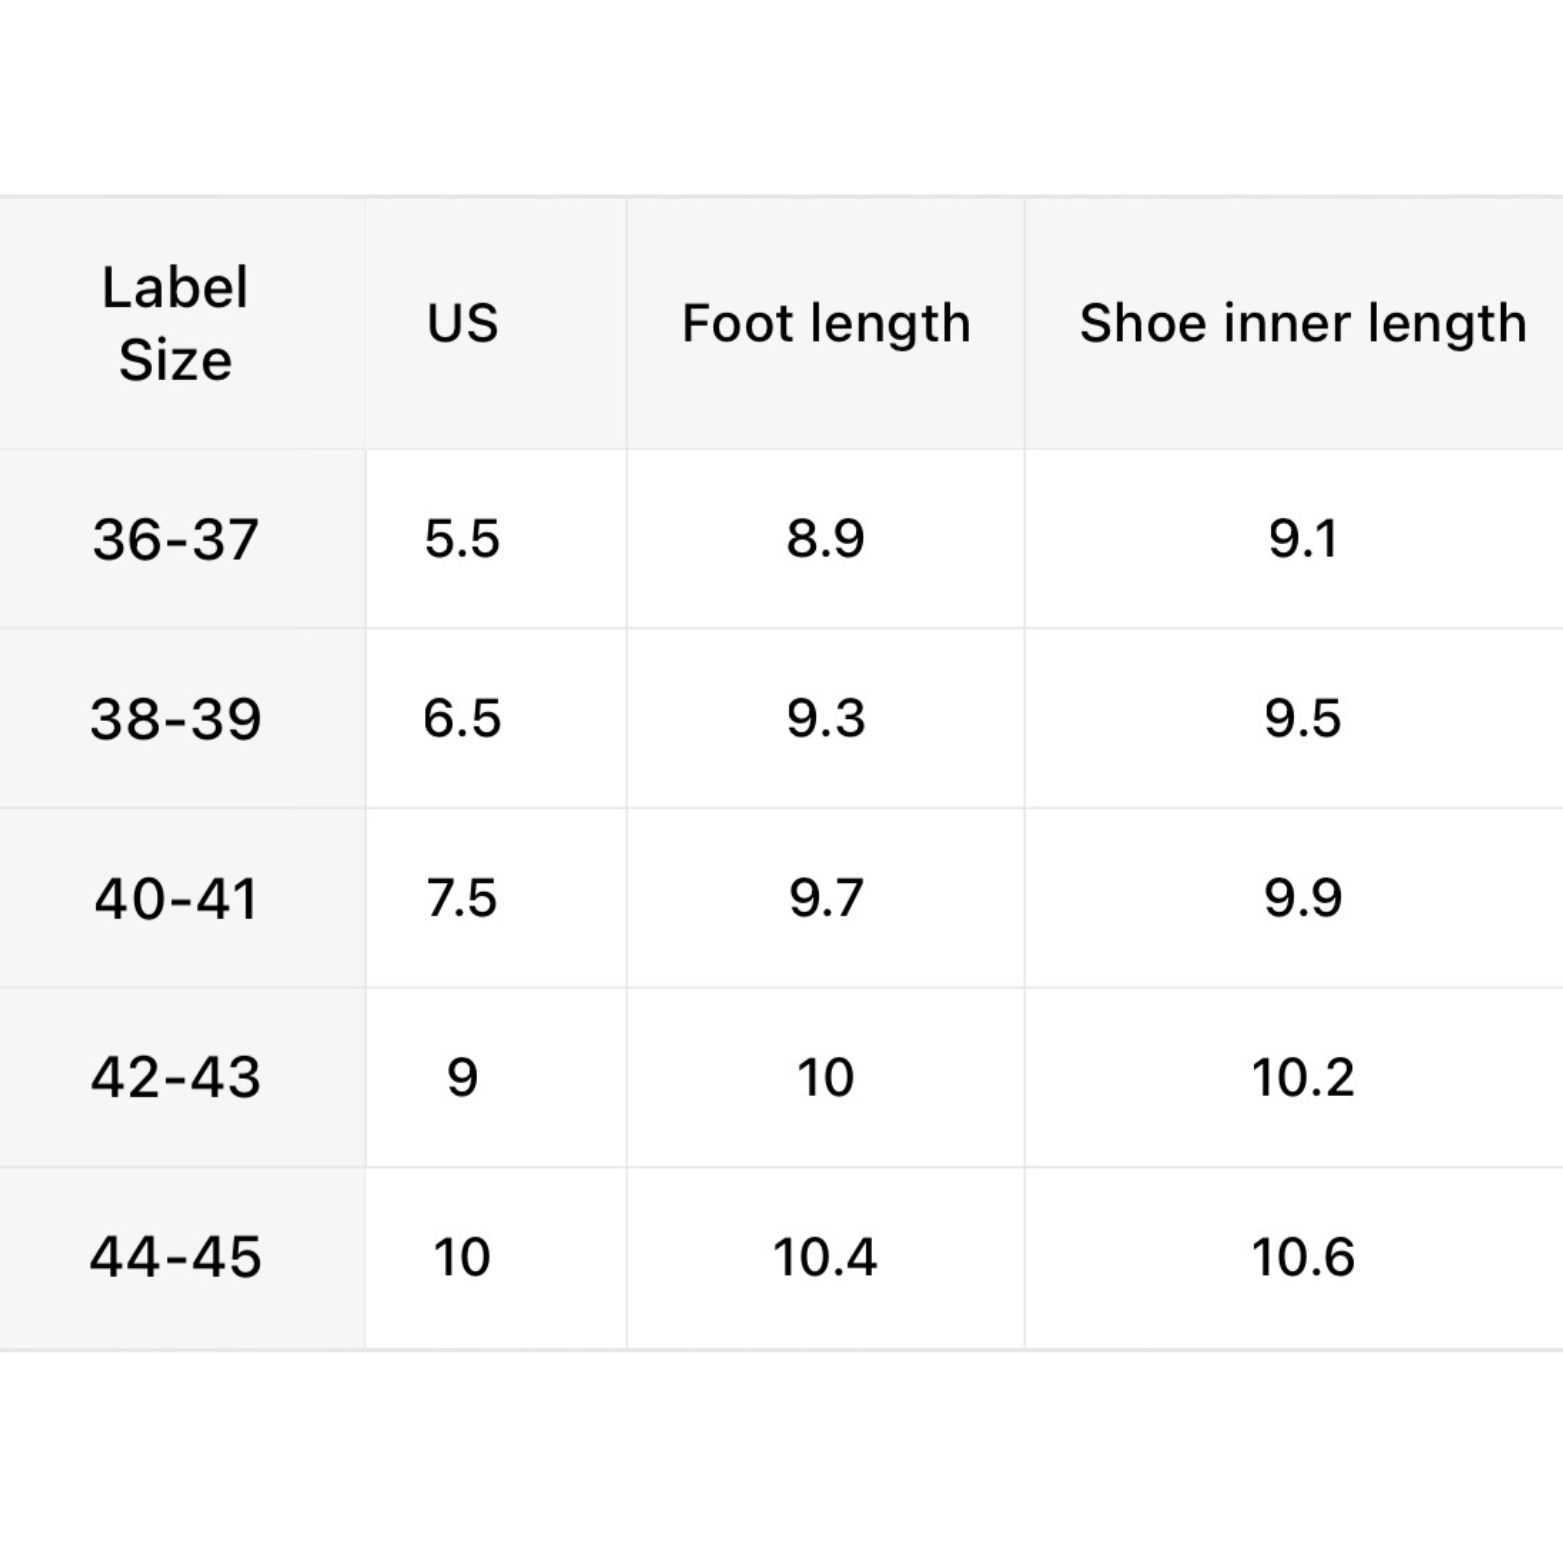Click the US size 7.5 cell
Viewport: 1563px width, 1563px height.
click(462, 898)
